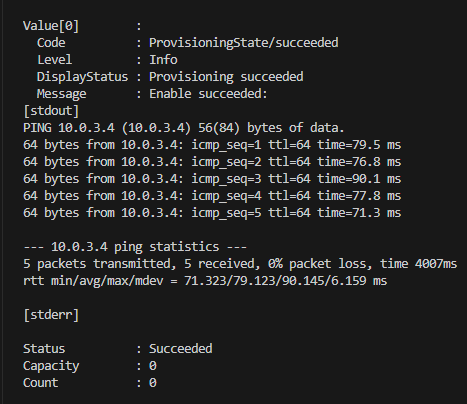Click the Succeeded status value
This screenshot has height=404, width=467.
180,349
